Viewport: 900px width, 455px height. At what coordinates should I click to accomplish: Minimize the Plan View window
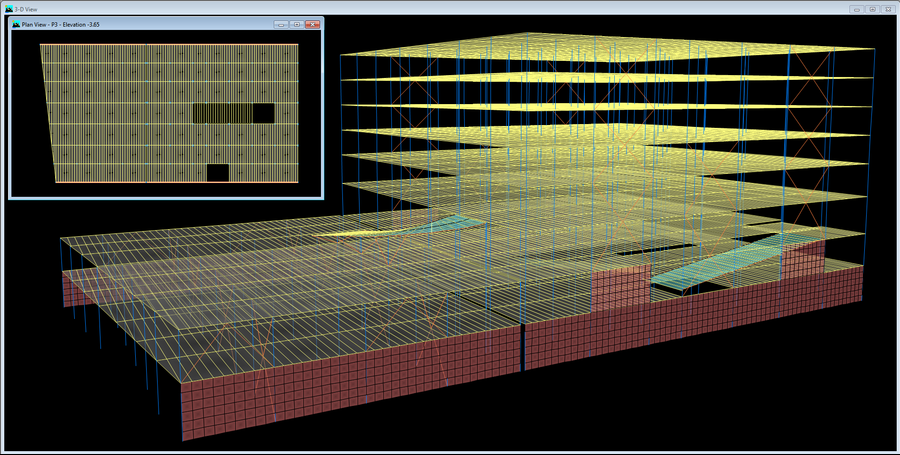tap(281, 24)
